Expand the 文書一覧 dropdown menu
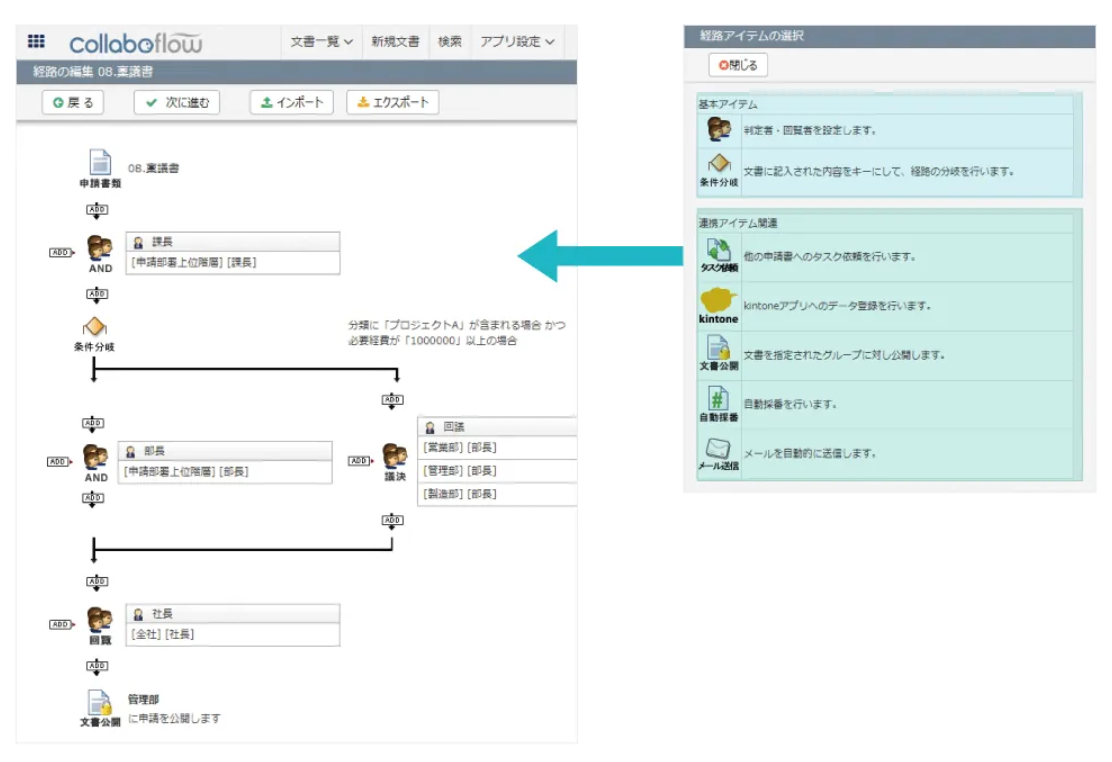Image resolution: width=1112 pixels, height=762 pixels. (x=321, y=42)
